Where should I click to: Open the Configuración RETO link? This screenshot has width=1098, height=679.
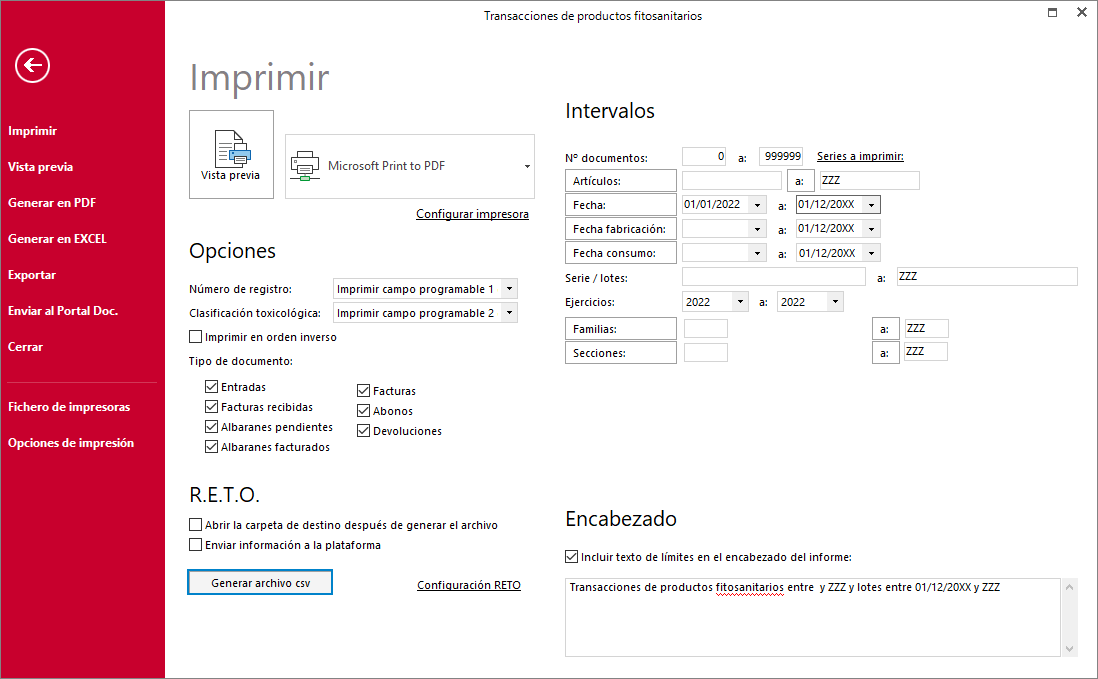click(468, 585)
